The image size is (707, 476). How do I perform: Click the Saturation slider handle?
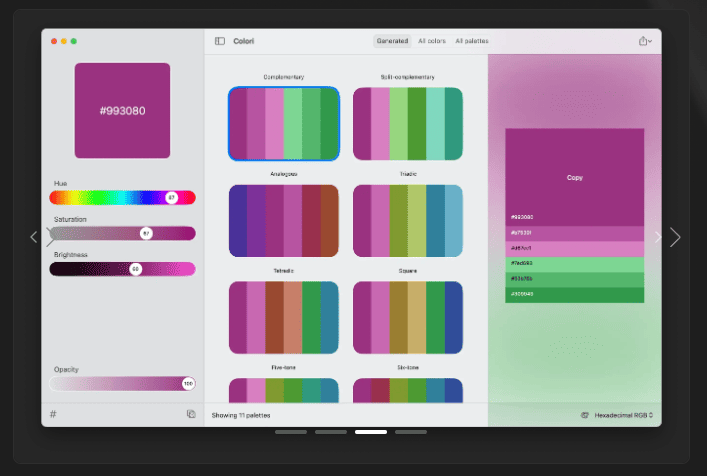(146, 233)
